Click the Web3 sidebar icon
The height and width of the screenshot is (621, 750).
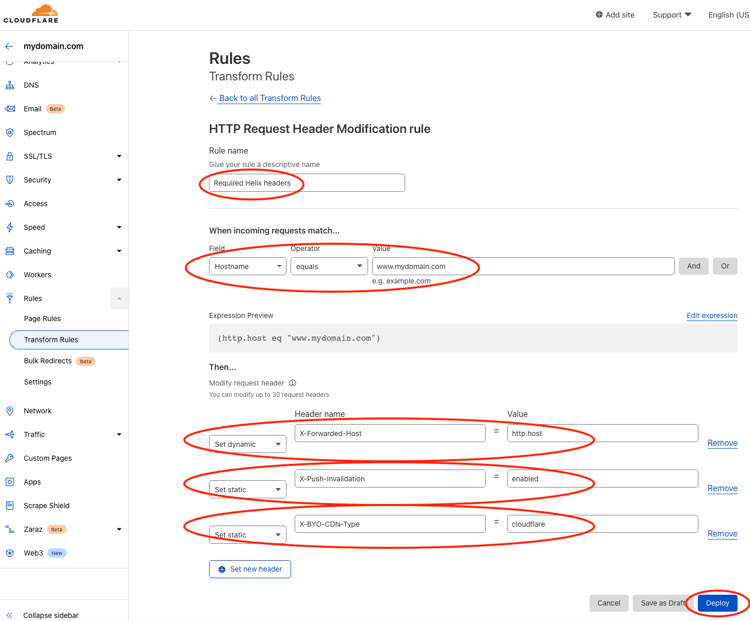[x=10, y=553]
